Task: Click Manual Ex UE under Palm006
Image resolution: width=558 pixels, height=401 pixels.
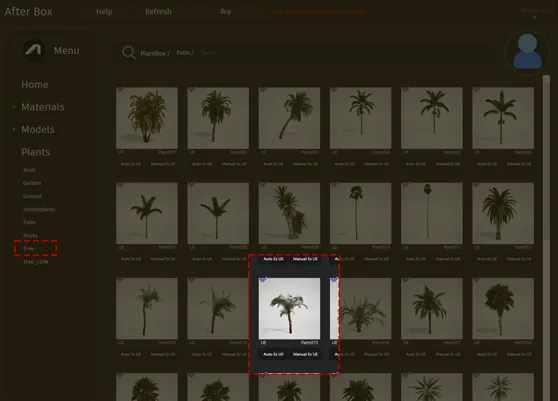Action: point(518,164)
